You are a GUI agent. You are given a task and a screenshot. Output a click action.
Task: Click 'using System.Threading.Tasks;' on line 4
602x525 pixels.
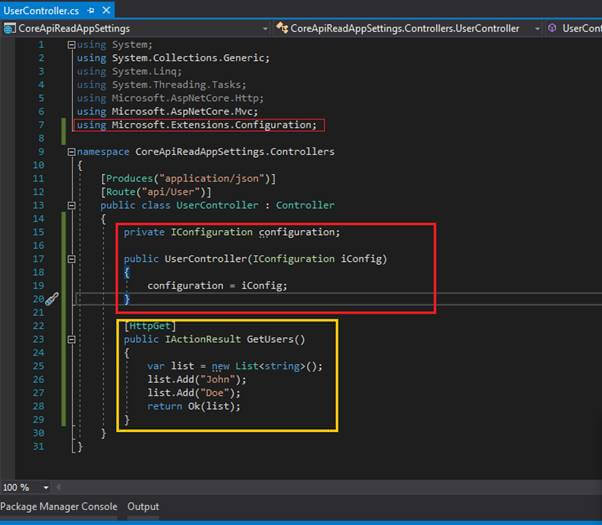point(161,85)
